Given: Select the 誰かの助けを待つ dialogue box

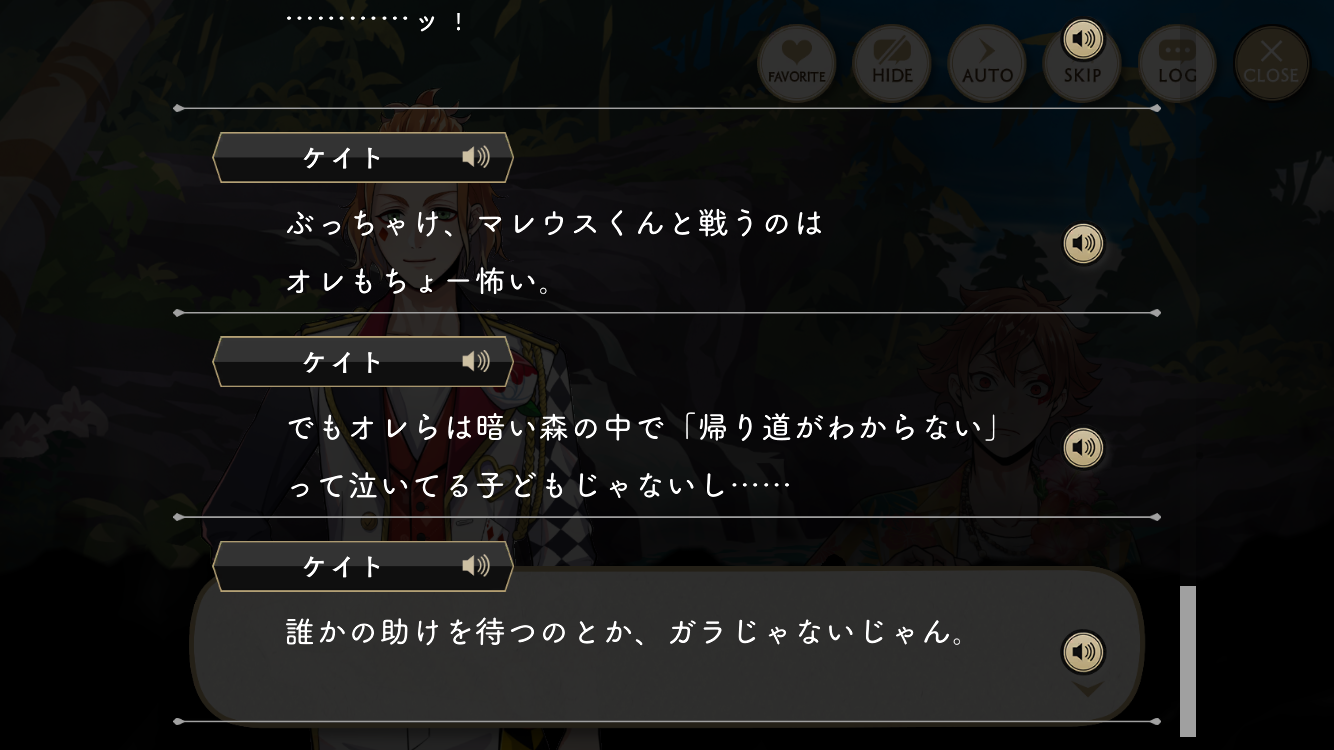Looking at the screenshot, I should 666,645.
